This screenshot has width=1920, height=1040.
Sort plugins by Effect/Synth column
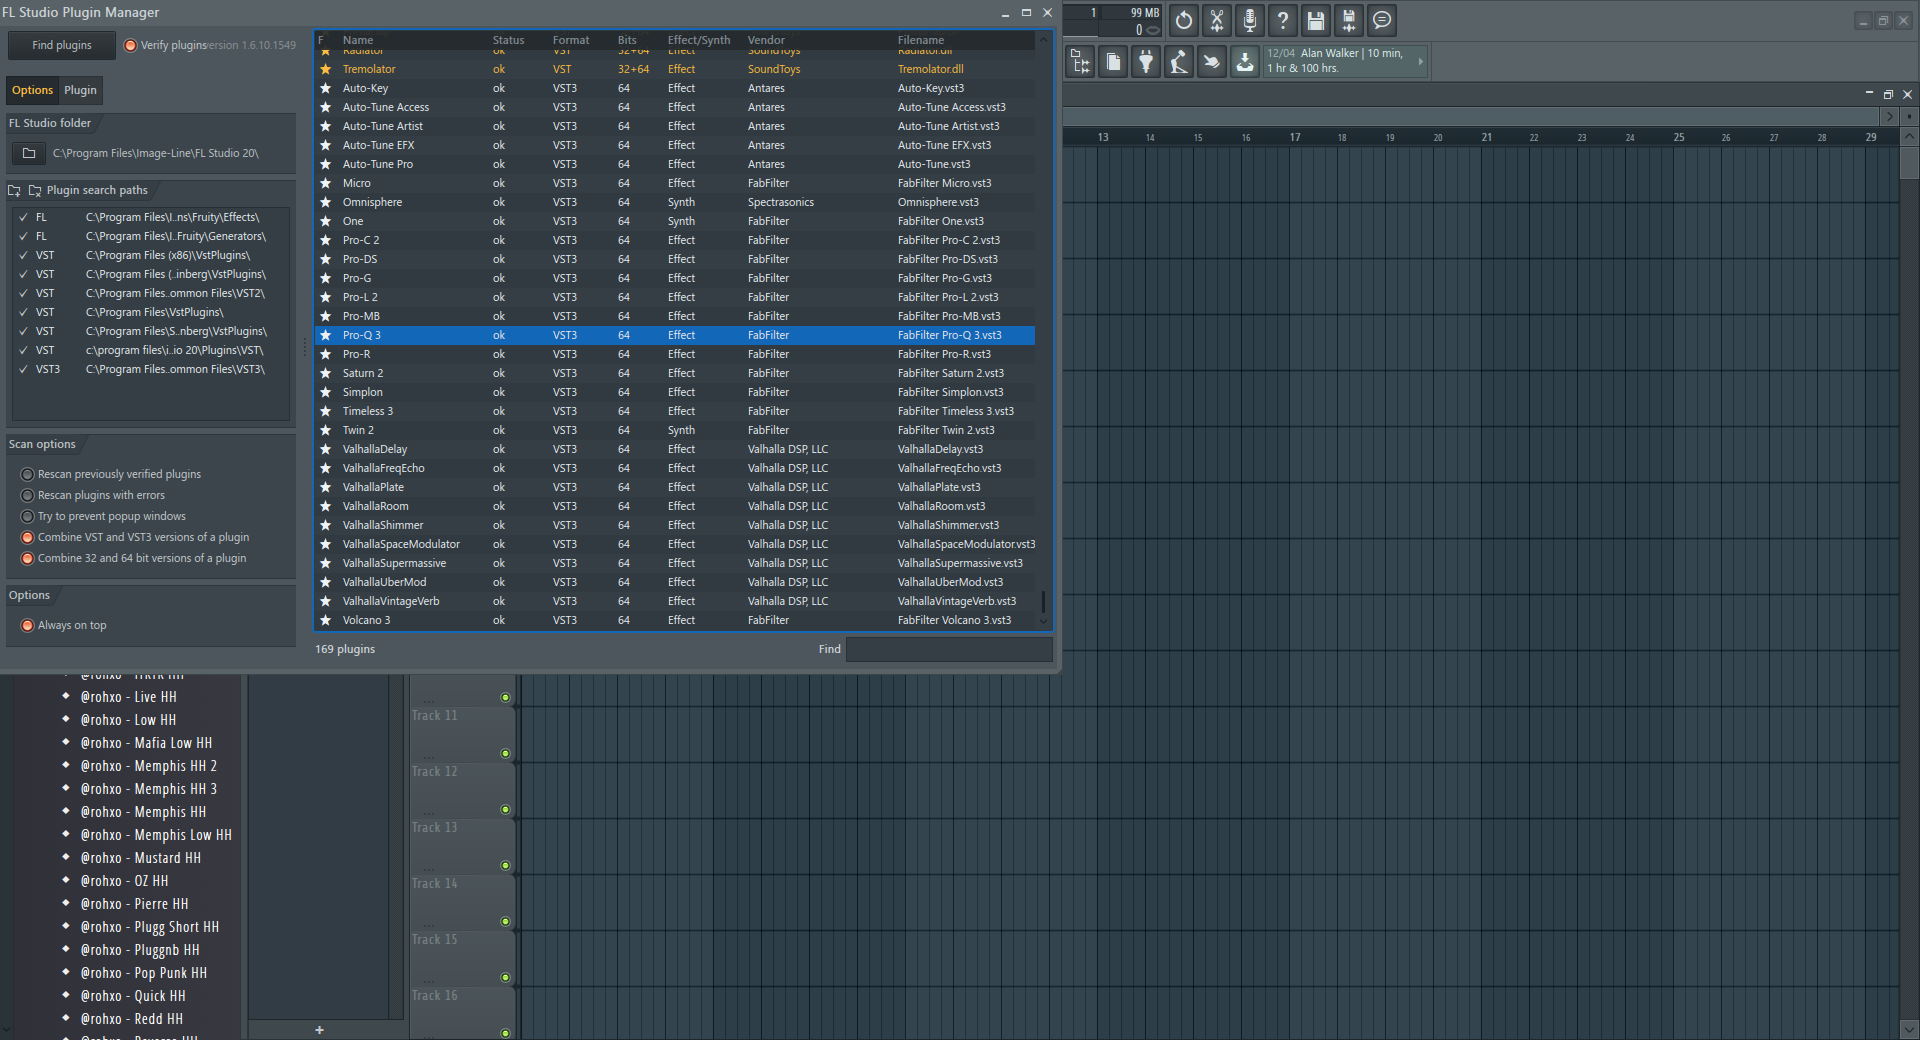point(699,40)
